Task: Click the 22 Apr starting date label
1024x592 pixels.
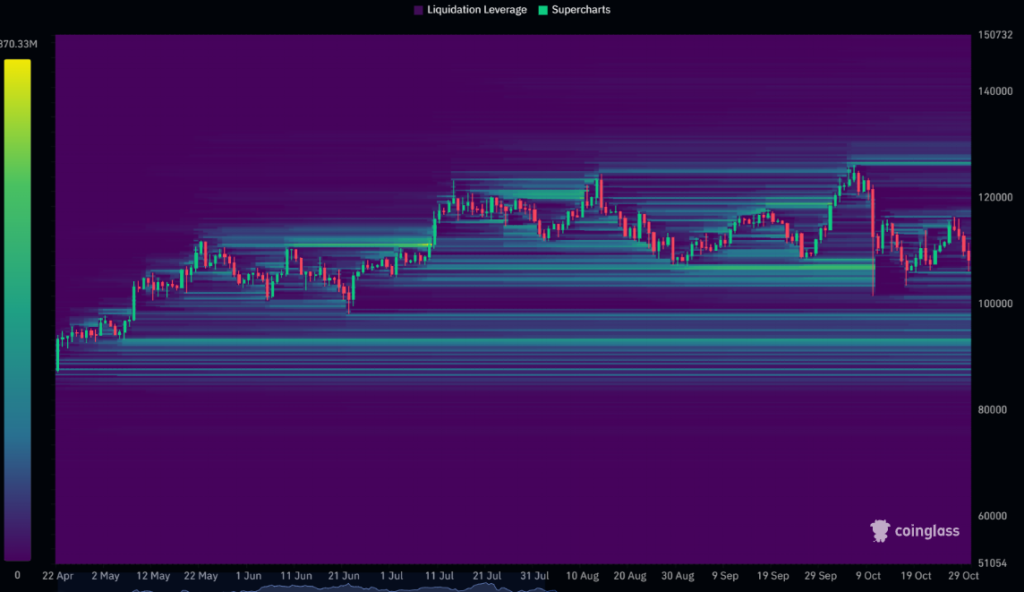Action: (x=58, y=576)
